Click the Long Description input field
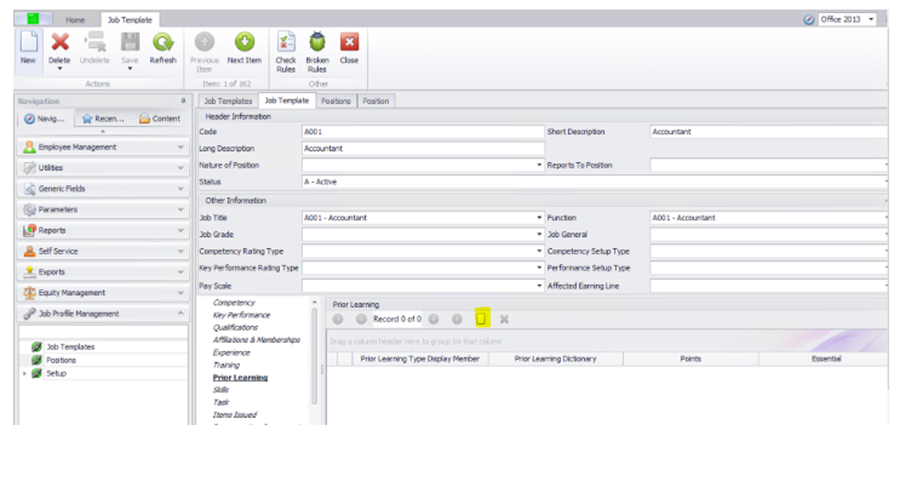900x477 pixels. pyautogui.click(x=422, y=148)
